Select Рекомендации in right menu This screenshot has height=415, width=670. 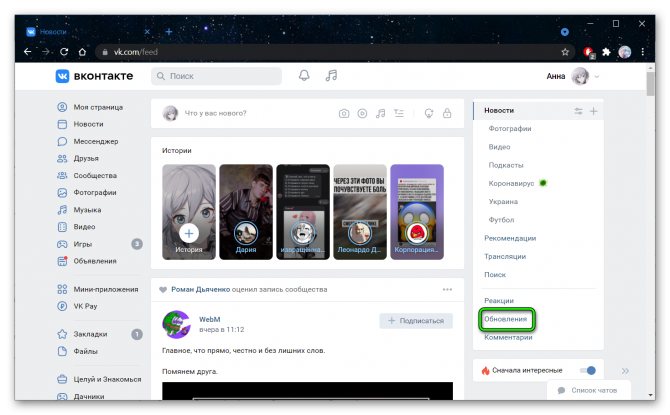(510, 238)
